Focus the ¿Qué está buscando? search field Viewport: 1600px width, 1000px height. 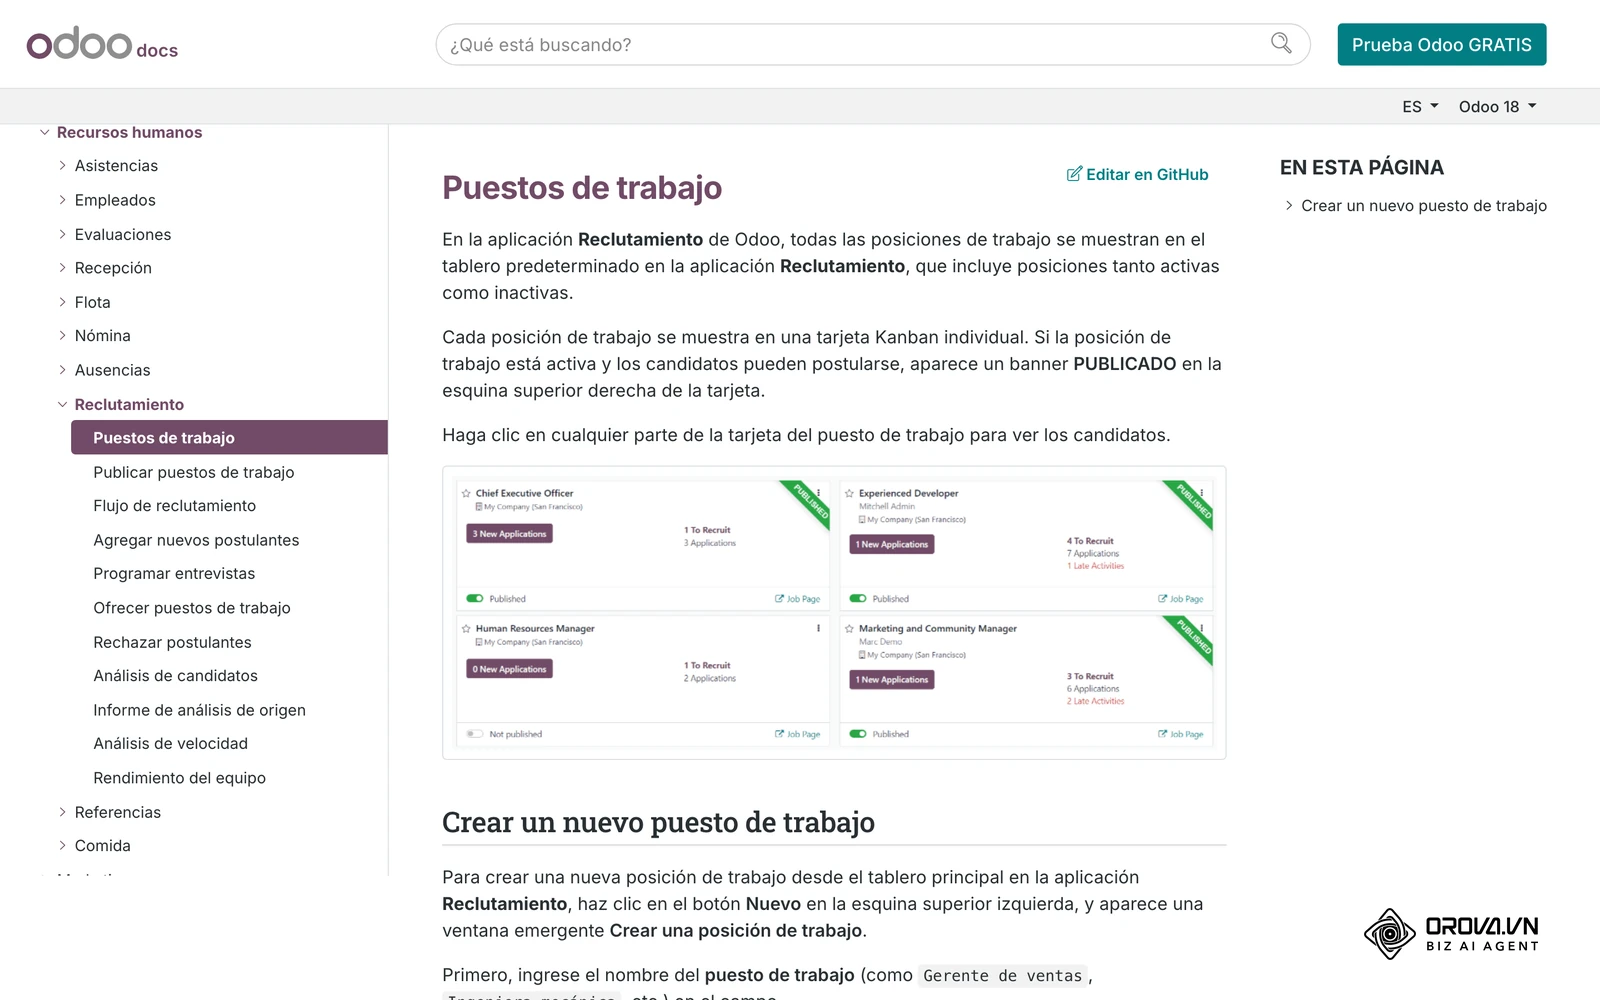click(x=872, y=45)
